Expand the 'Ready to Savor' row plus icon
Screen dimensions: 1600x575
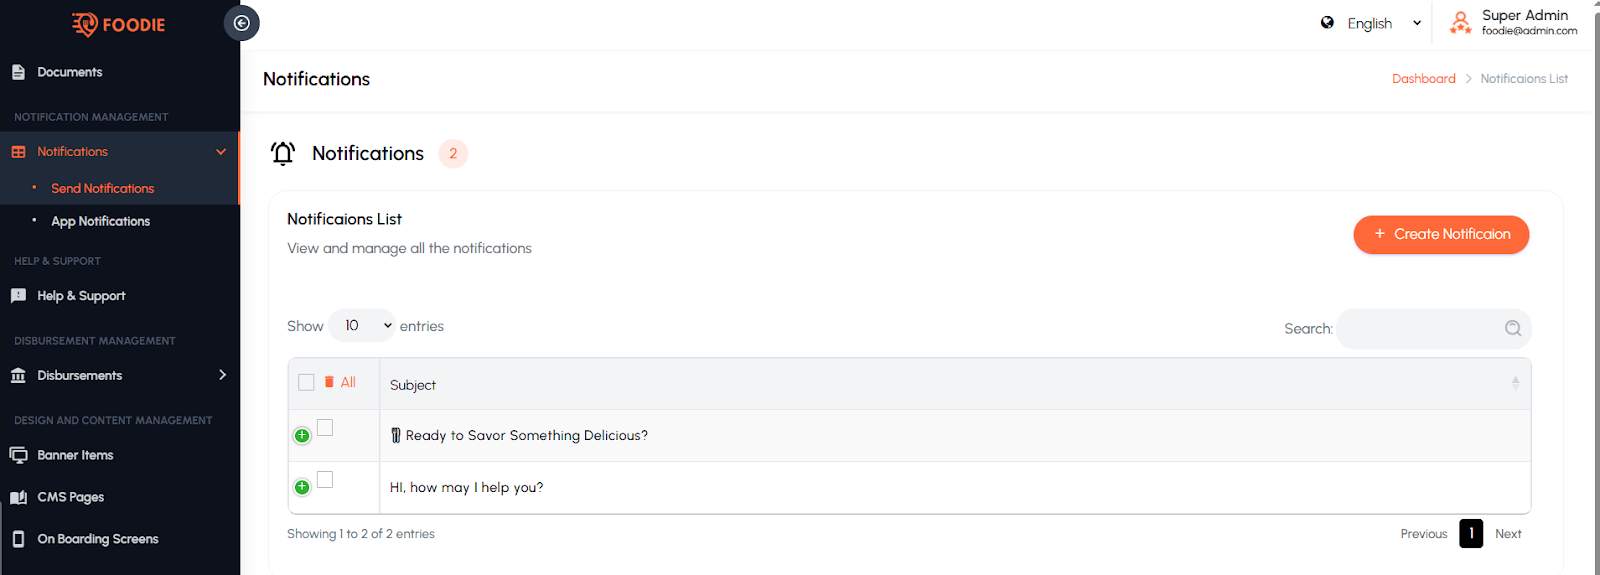[302, 436]
